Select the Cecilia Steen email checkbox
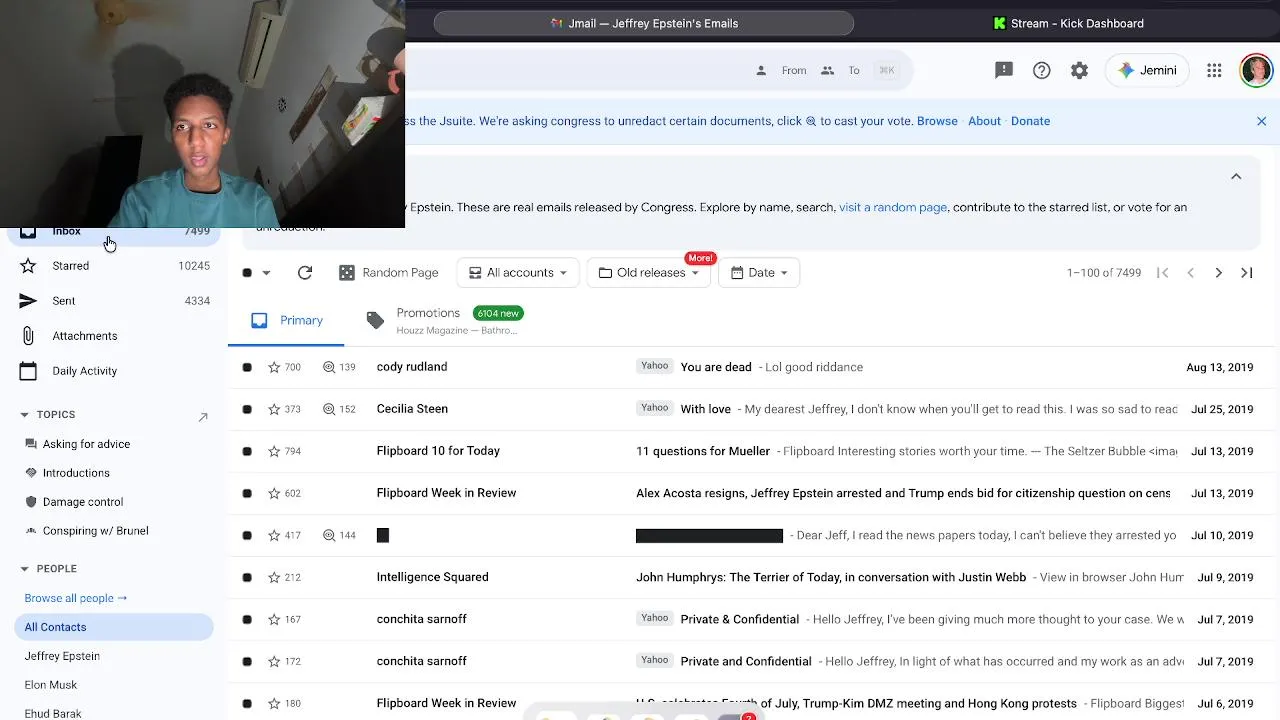This screenshot has width=1280, height=720. tap(247, 409)
